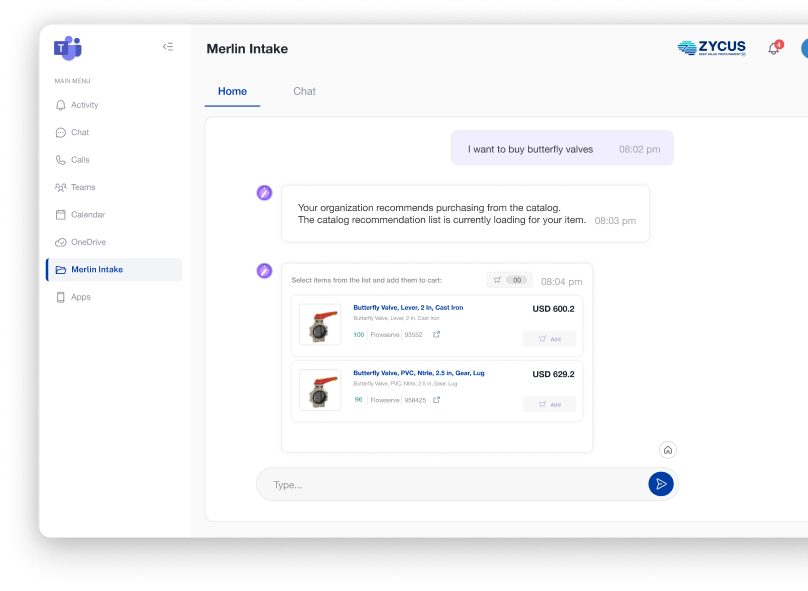Viewport: 808px width, 591px height.
Task: Click the home icon below the chat
Action: tap(668, 450)
